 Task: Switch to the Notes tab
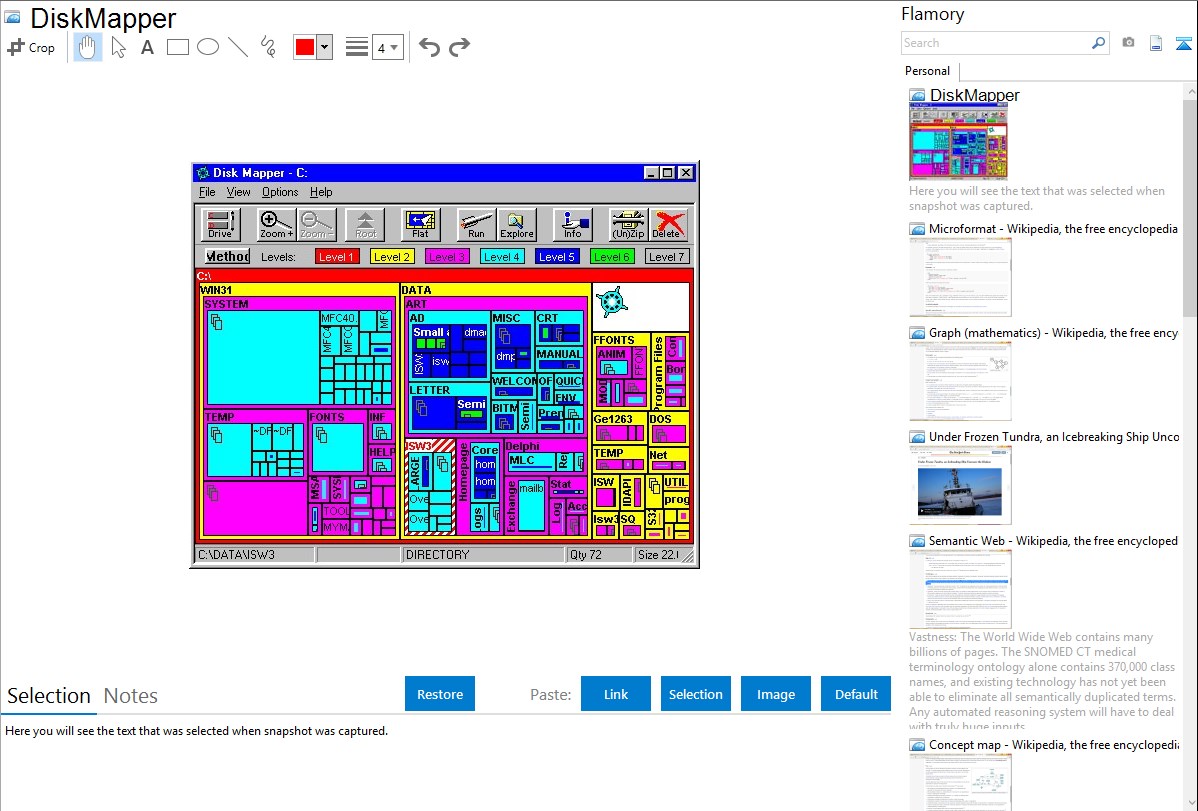[x=131, y=696]
